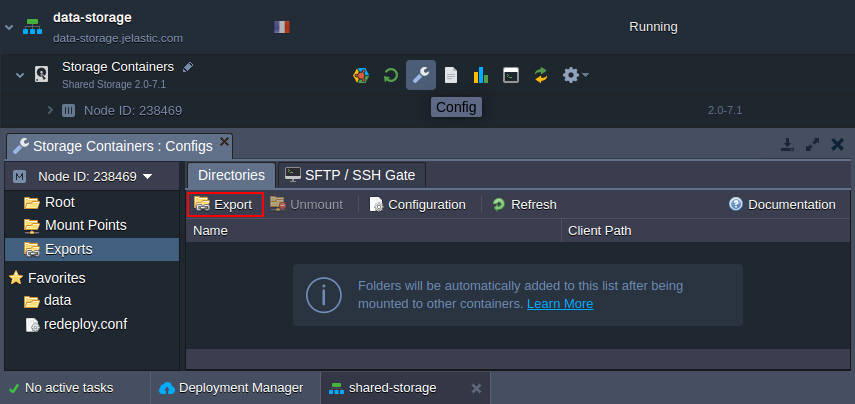The width and height of the screenshot is (855, 404).
Task: Select the Directories tab
Action: click(x=231, y=175)
